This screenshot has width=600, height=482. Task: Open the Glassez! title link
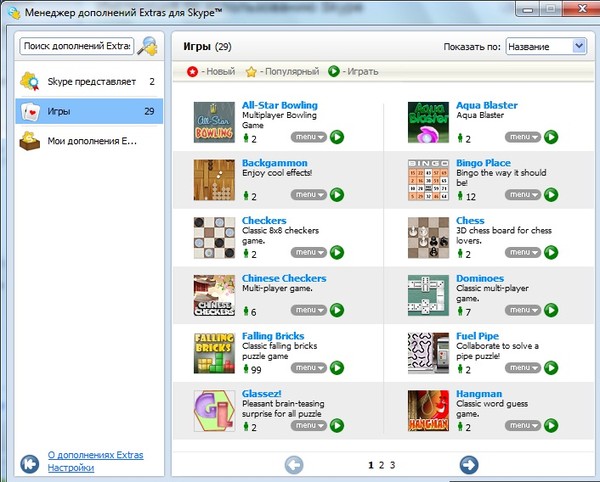click(261, 394)
